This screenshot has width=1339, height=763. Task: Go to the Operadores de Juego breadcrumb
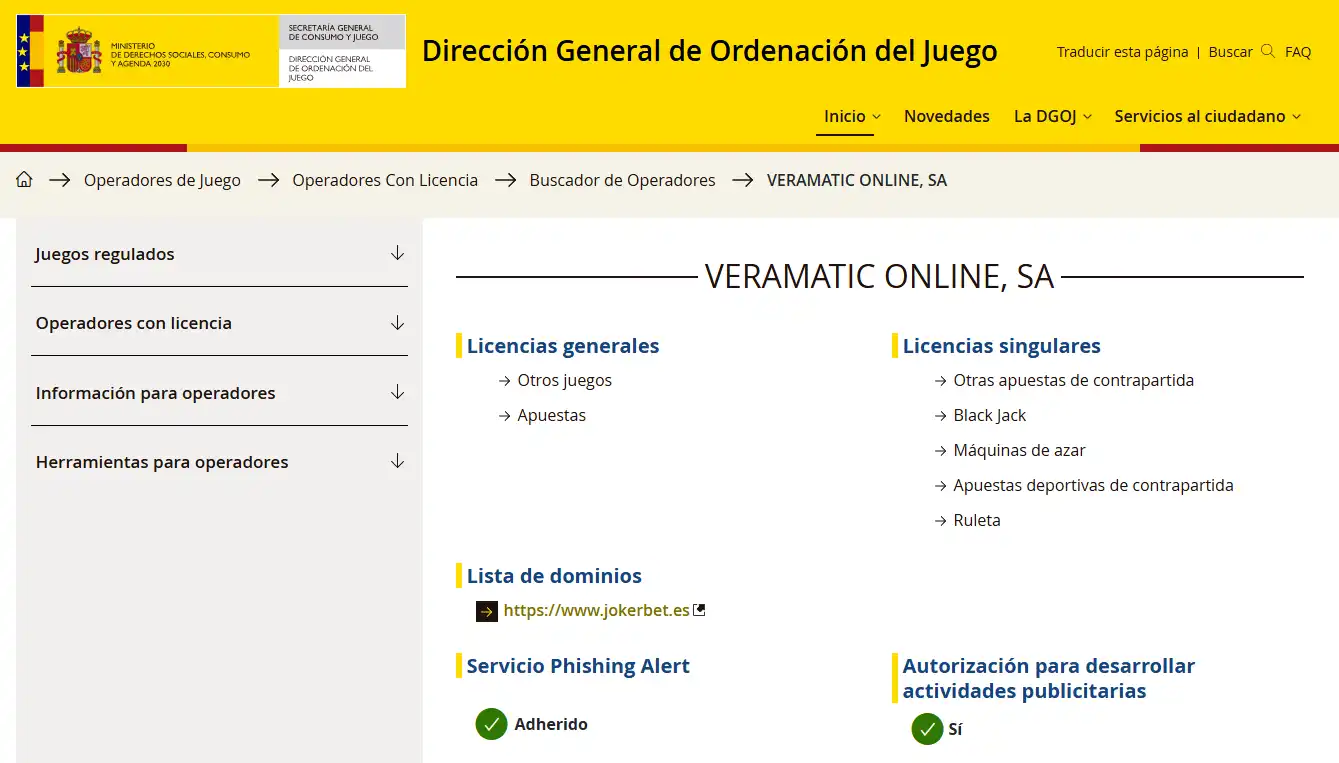point(162,180)
